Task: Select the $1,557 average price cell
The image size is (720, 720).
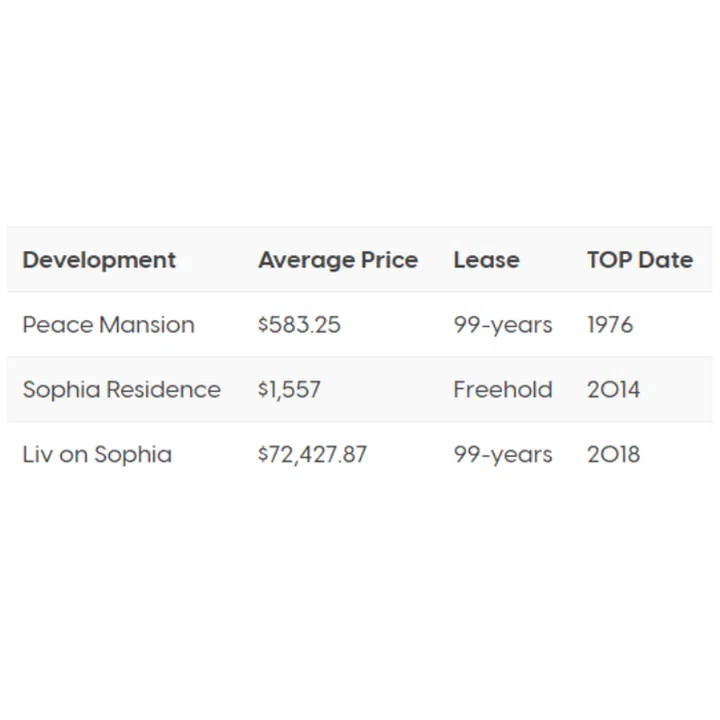Action: pyautogui.click(x=289, y=390)
